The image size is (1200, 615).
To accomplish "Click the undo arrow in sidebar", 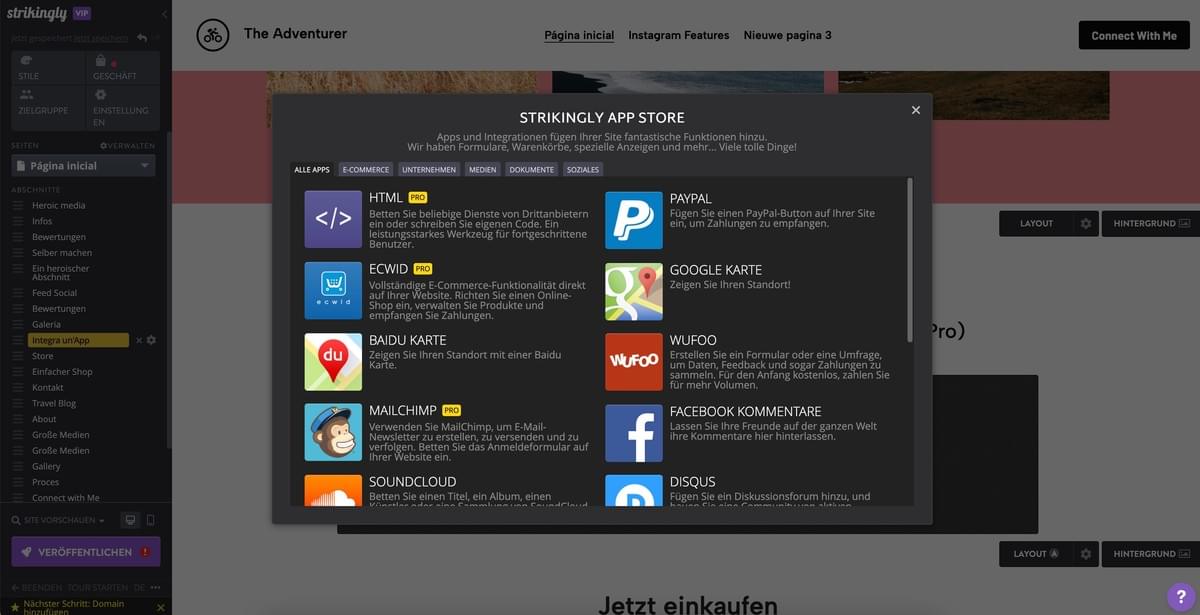I will 142,38.
